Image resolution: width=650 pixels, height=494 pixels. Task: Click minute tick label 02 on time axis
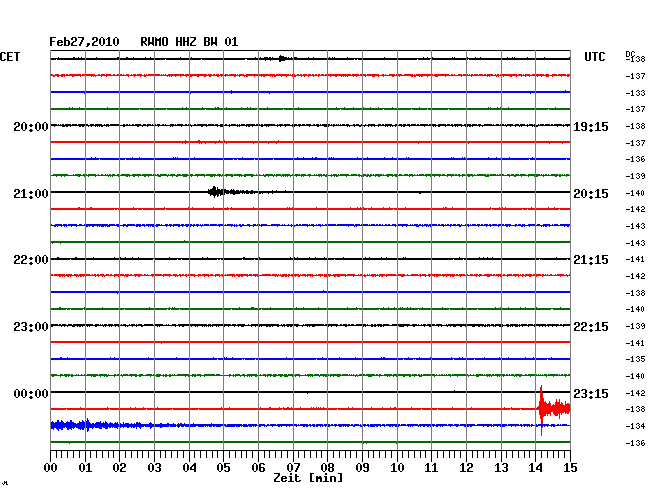pyautogui.click(x=119, y=468)
